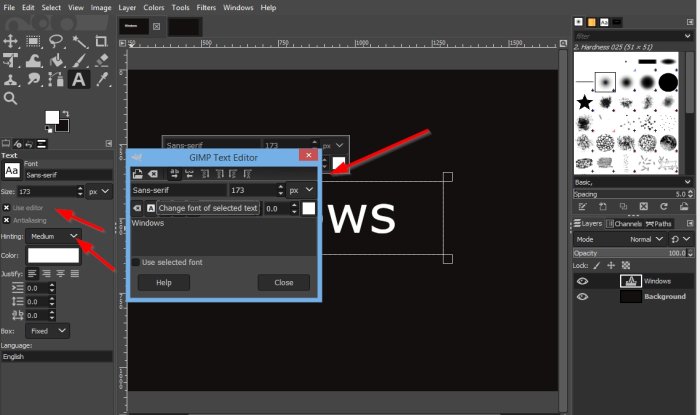Select the Text tool in toolbox
The height and width of the screenshot is (415, 700).
[x=79, y=79]
